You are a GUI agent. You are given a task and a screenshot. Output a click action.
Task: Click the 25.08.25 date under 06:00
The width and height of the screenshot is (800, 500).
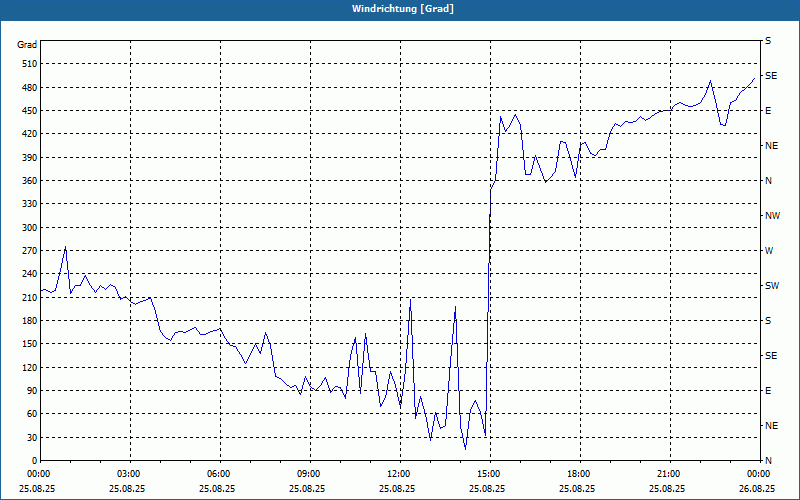click(x=217, y=488)
